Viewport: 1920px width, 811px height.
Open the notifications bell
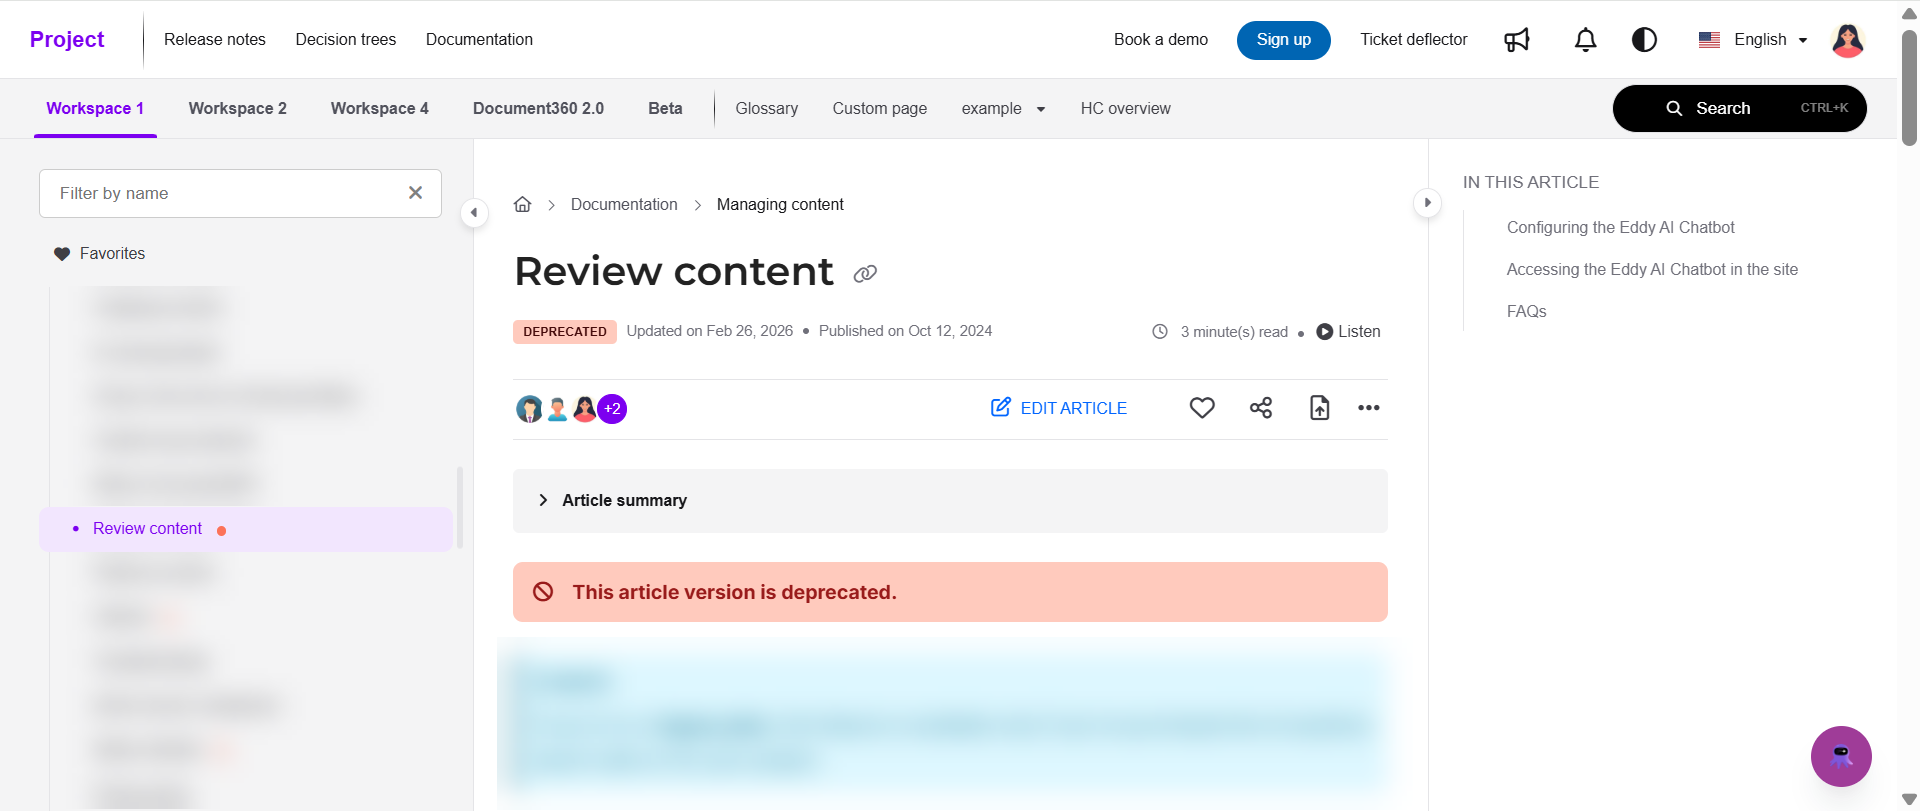coord(1585,40)
